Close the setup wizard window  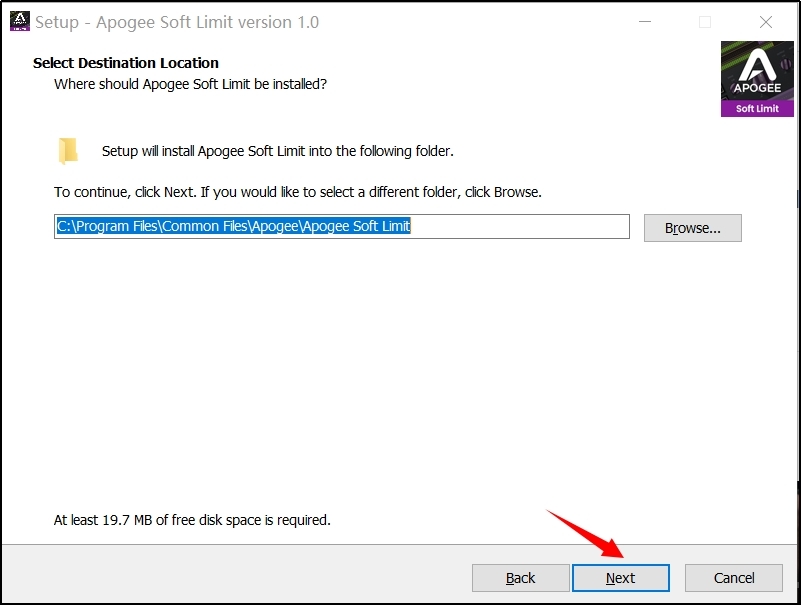766,22
